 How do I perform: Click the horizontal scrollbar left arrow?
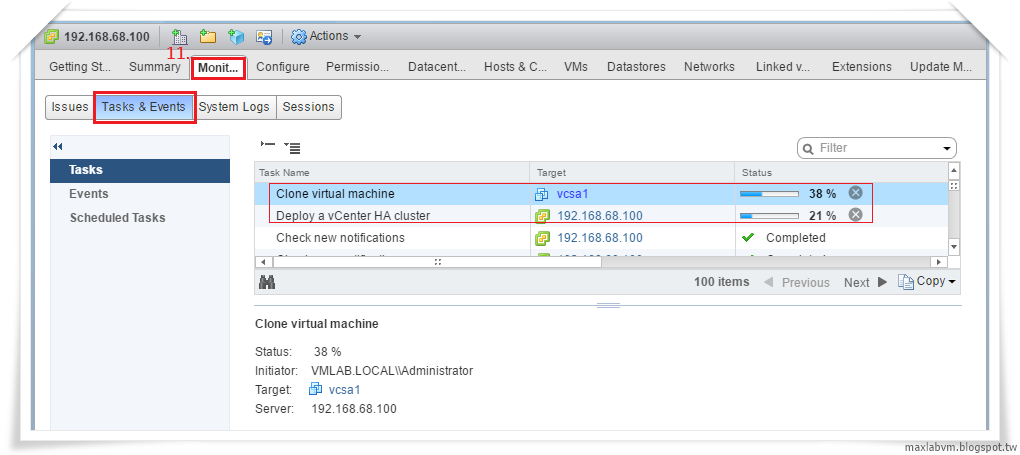(263, 262)
